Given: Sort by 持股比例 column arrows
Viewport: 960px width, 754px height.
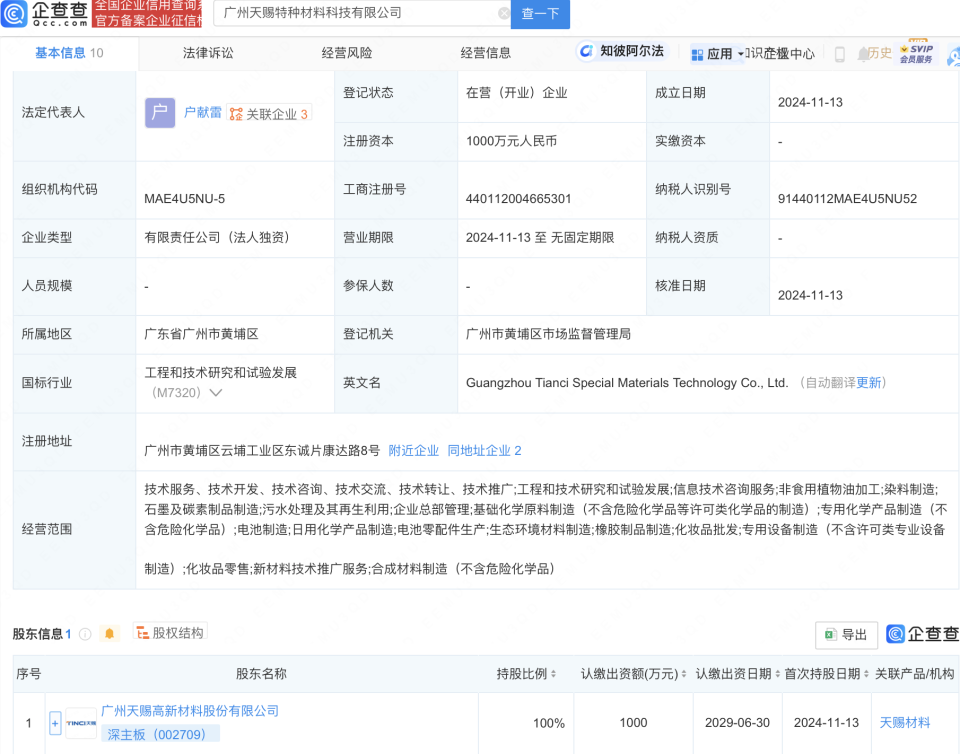Looking at the screenshot, I should tap(553, 674).
